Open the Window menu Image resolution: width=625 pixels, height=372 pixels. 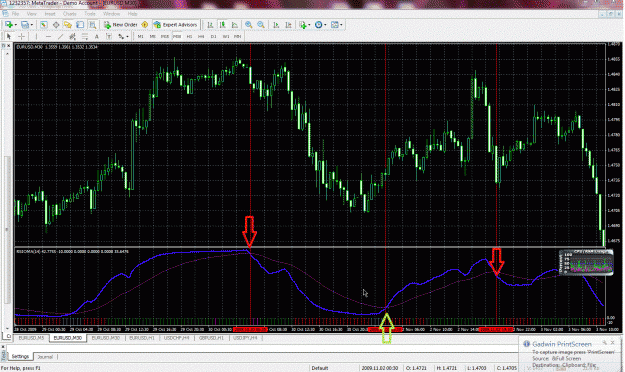tap(112, 14)
